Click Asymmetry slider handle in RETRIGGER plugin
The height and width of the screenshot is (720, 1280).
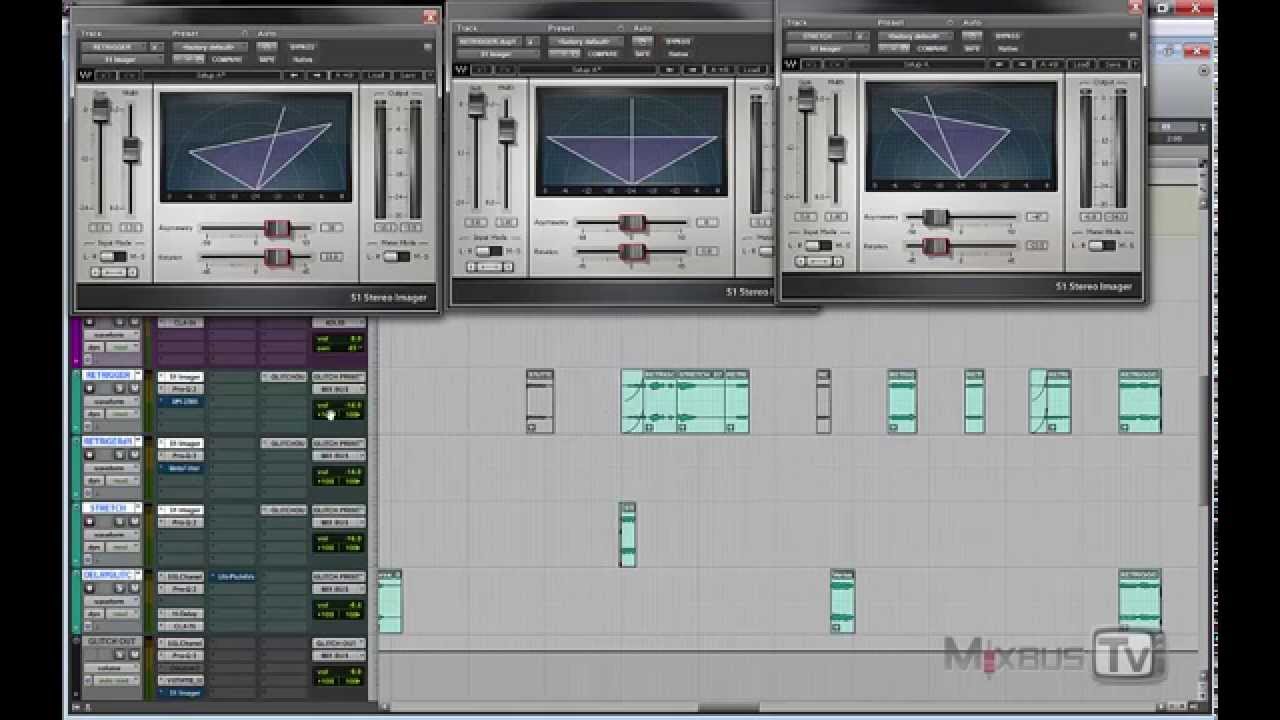277,229
